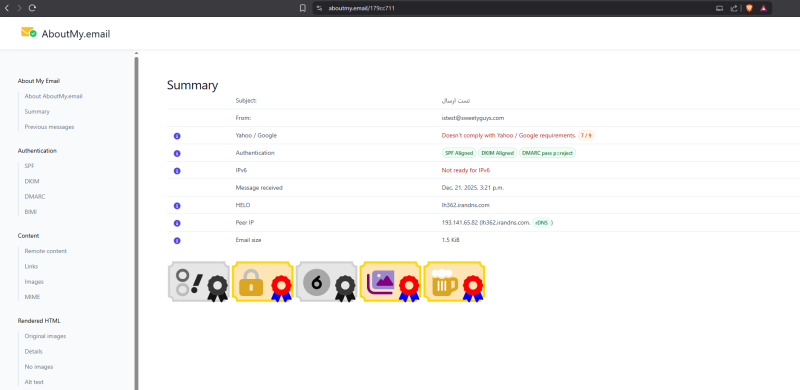This screenshot has width=800, height=390.
Task: Click the grey IPv6 number six badge
Action: [327, 281]
